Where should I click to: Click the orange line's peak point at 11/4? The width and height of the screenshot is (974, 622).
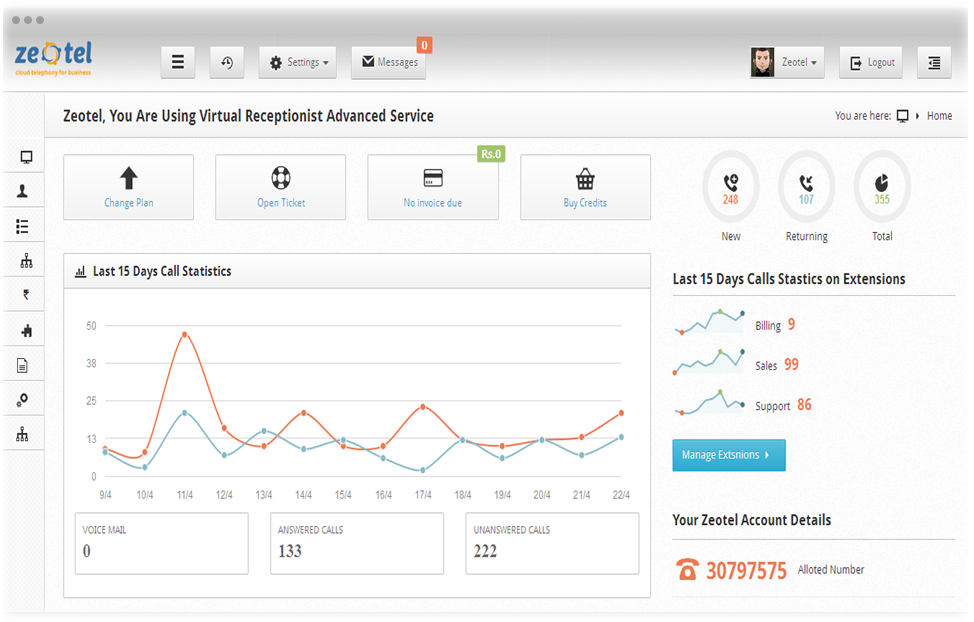pyautogui.click(x=184, y=334)
